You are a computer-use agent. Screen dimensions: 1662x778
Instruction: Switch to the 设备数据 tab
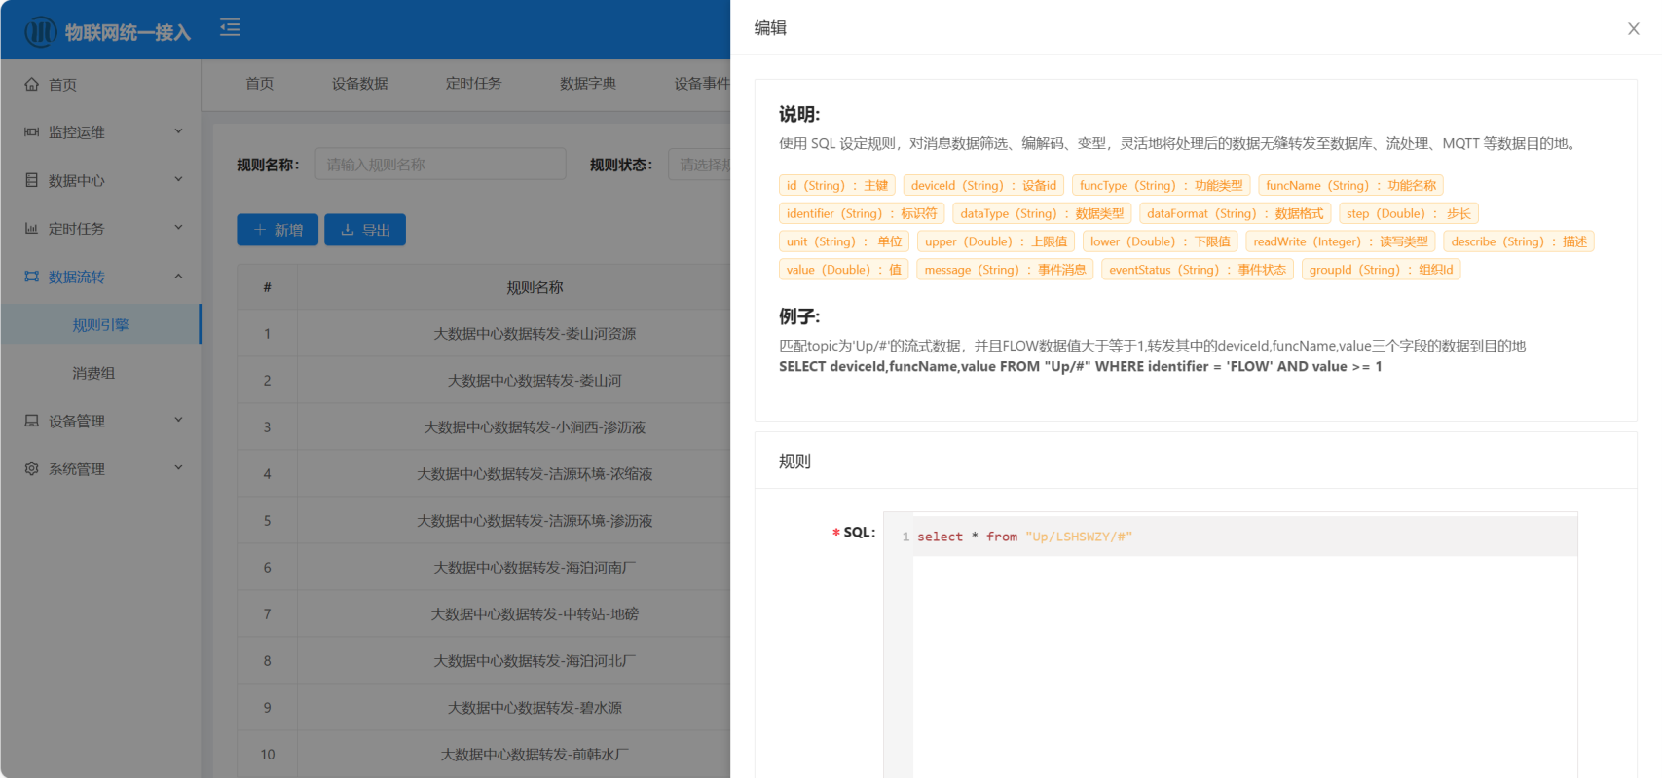360,84
